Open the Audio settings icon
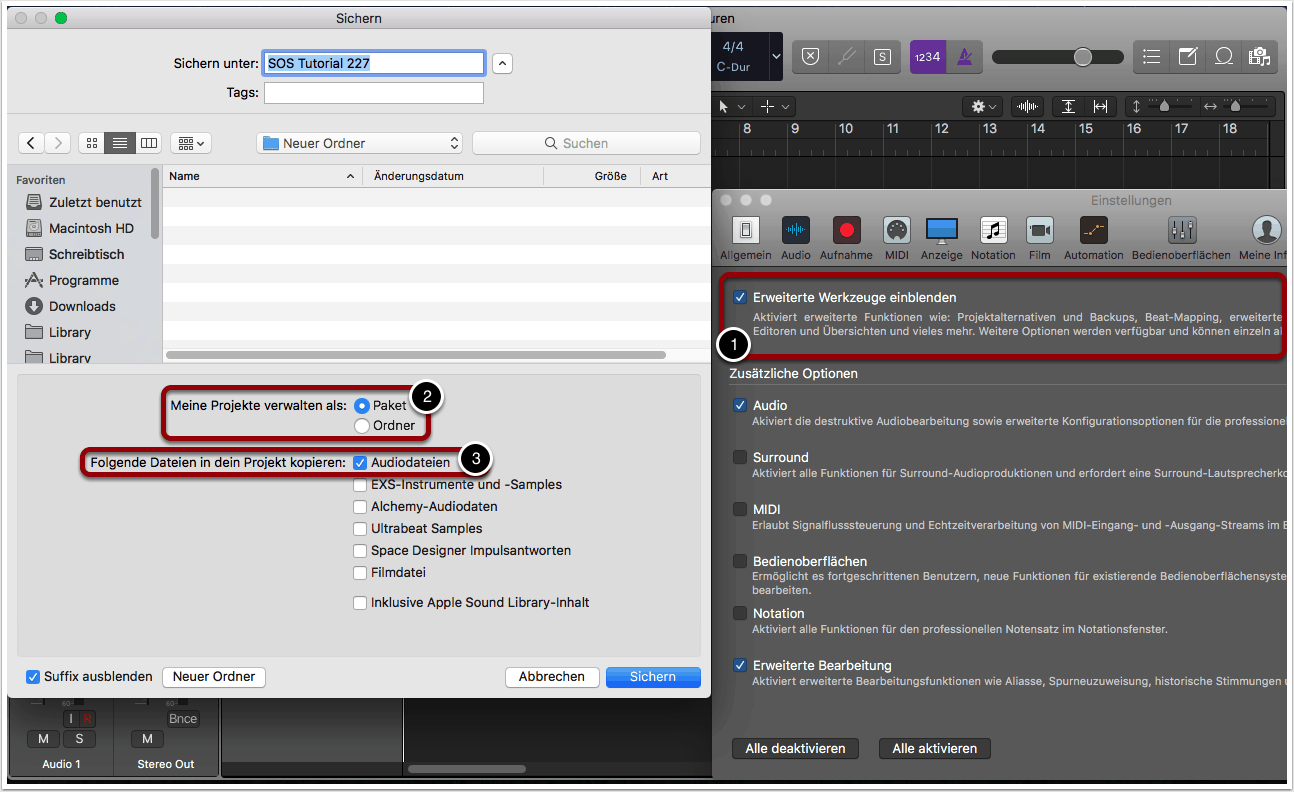This screenshot has width=1294, height=792. 796,231
